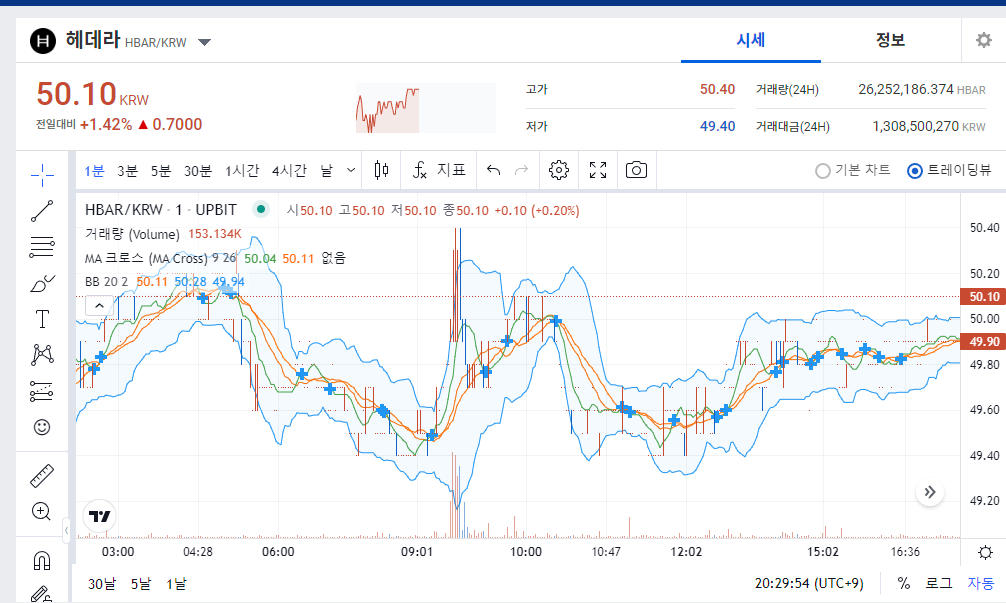This screenshot has height=603, width=1006.
Task: Activate the zoom in tool
Action: (x=42, y=511)
